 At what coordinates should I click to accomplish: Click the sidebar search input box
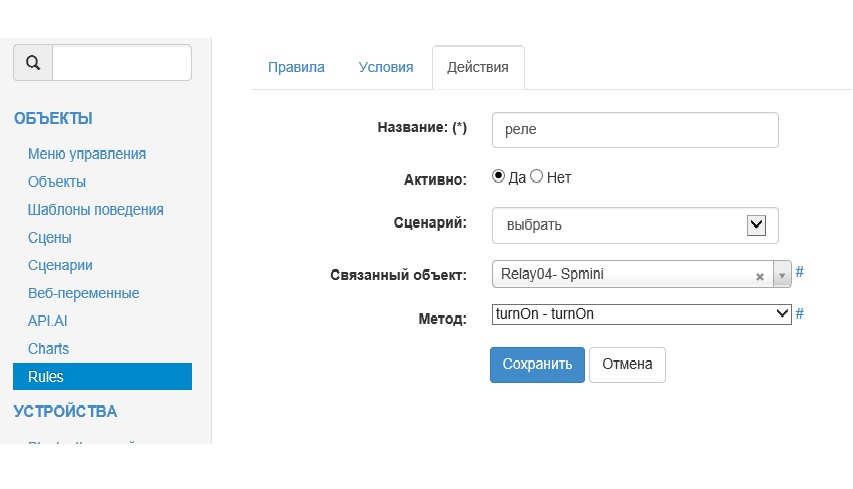(x=121, y=62)
